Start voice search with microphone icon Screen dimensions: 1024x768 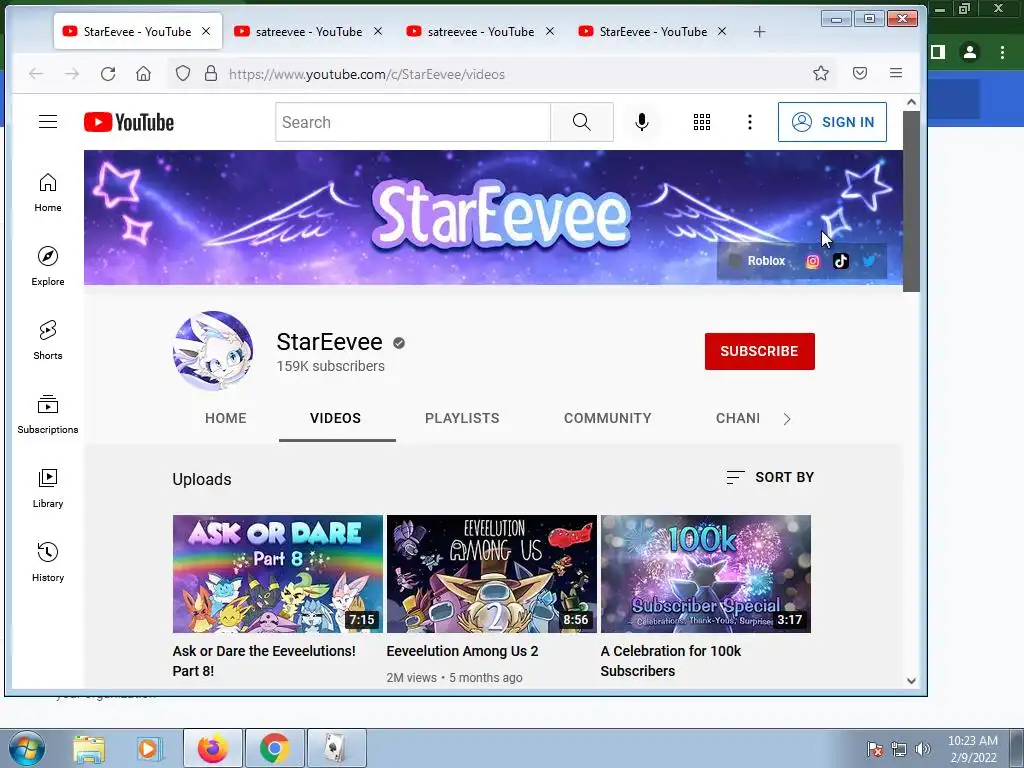coord(642,122)
